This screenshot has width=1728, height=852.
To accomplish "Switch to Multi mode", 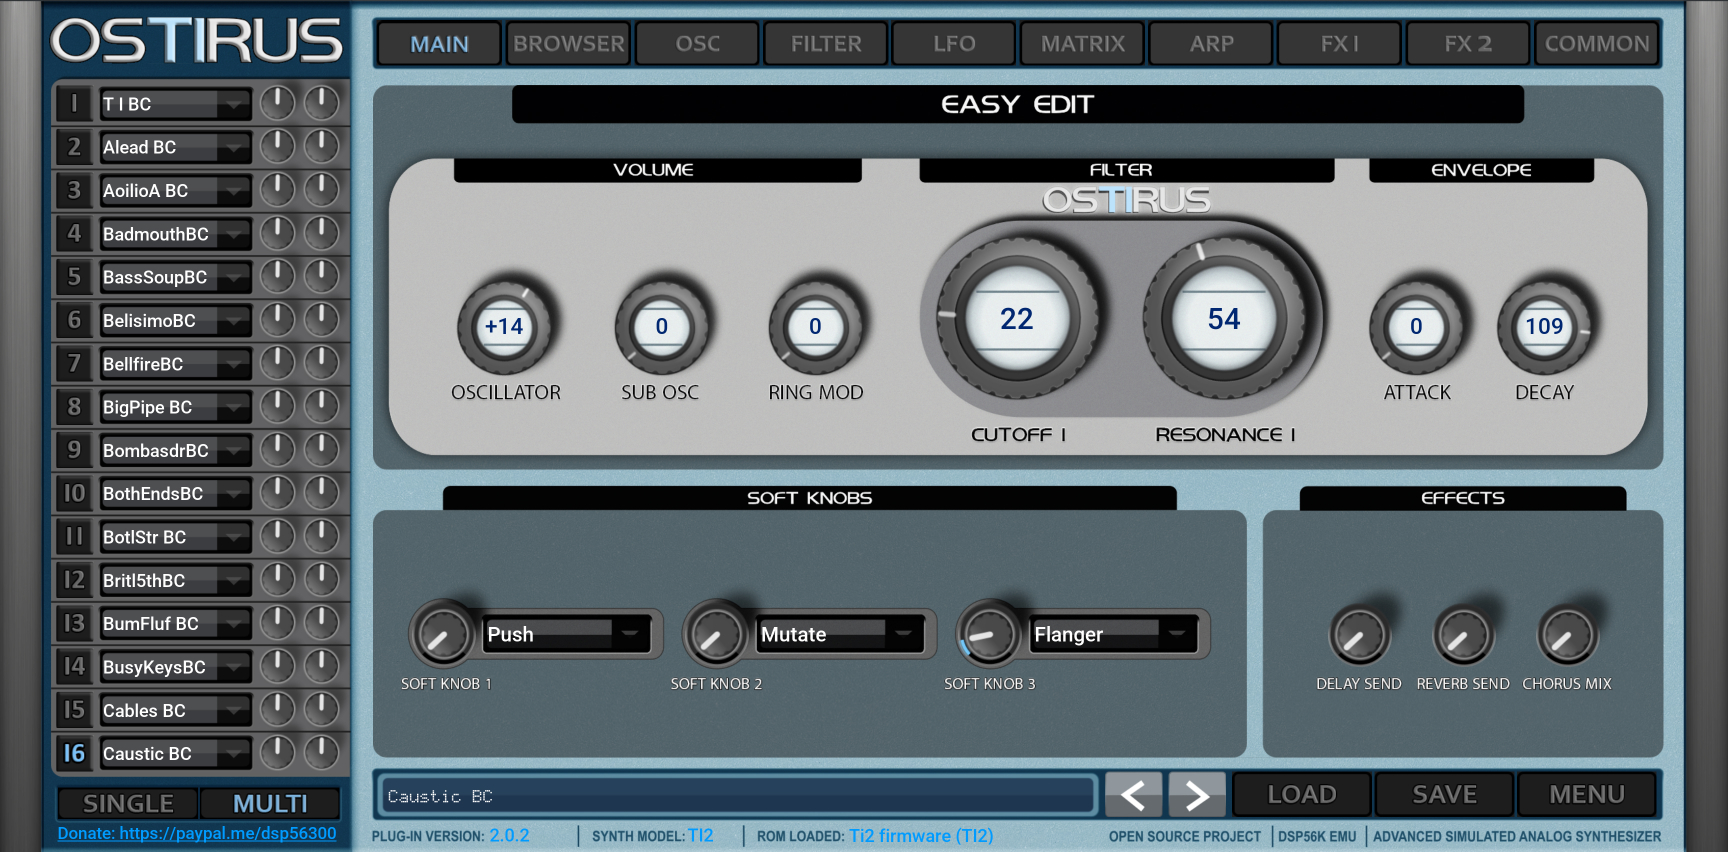I will [x=270, y=803].
